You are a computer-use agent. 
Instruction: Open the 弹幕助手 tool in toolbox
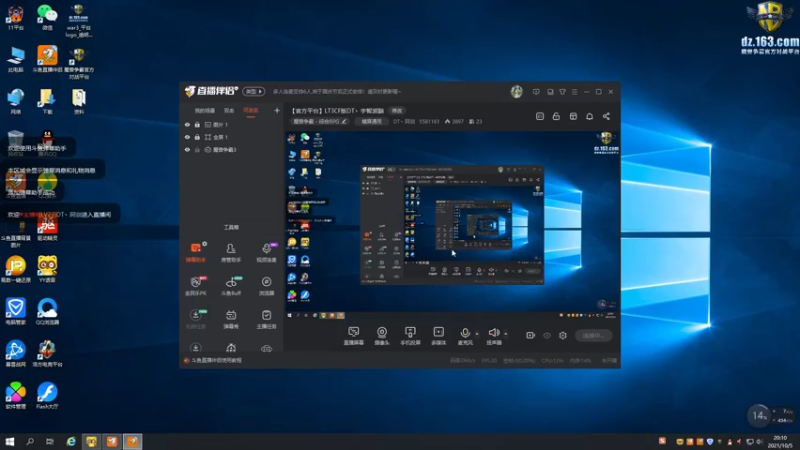click(195, 252)
